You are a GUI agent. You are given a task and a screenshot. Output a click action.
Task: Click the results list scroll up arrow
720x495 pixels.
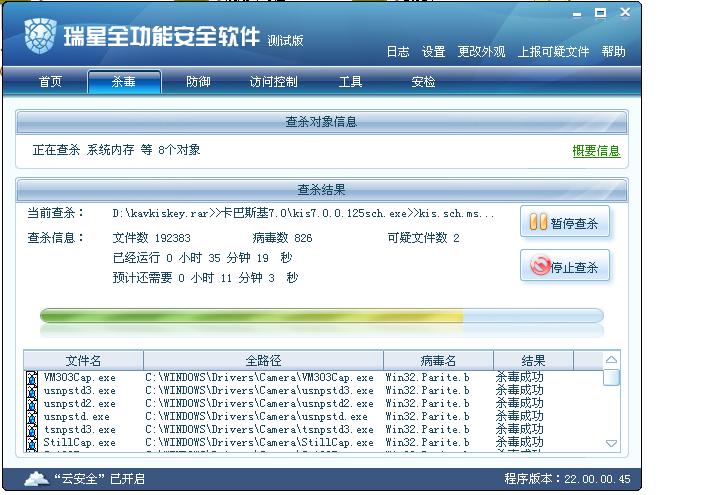611,360
